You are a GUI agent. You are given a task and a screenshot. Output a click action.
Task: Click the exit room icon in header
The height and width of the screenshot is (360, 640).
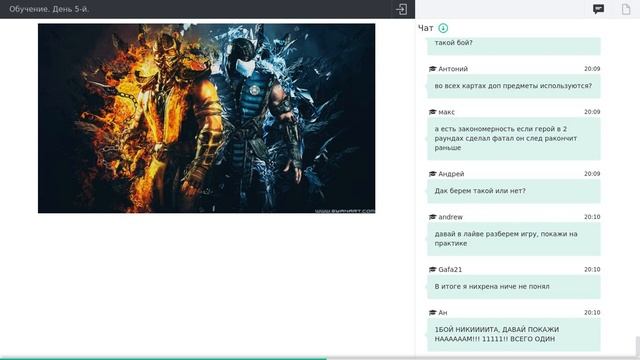pos(401,9)
